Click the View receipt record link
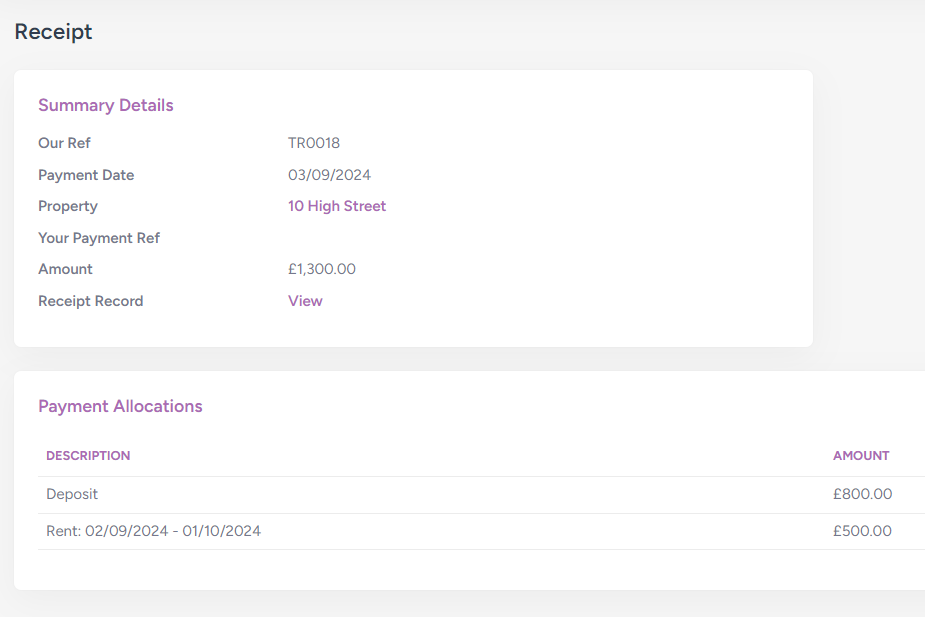This screenshot has width=925, height=617. (x=305, y=301)
